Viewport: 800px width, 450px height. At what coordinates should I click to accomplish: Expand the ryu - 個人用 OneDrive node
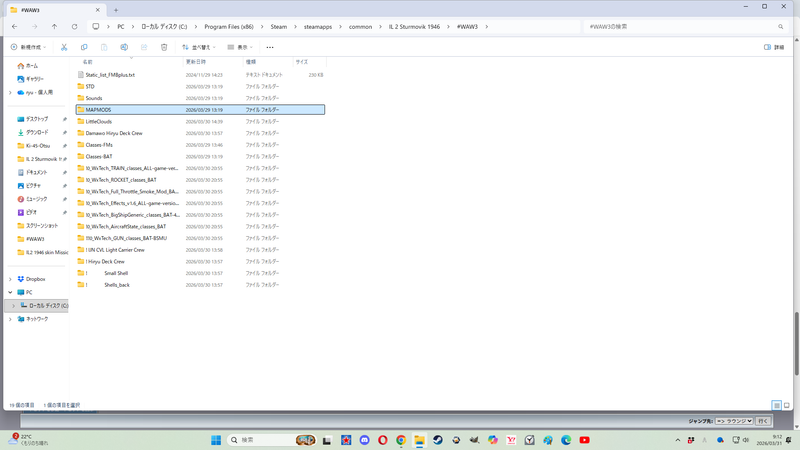click(x=10, y=92)
